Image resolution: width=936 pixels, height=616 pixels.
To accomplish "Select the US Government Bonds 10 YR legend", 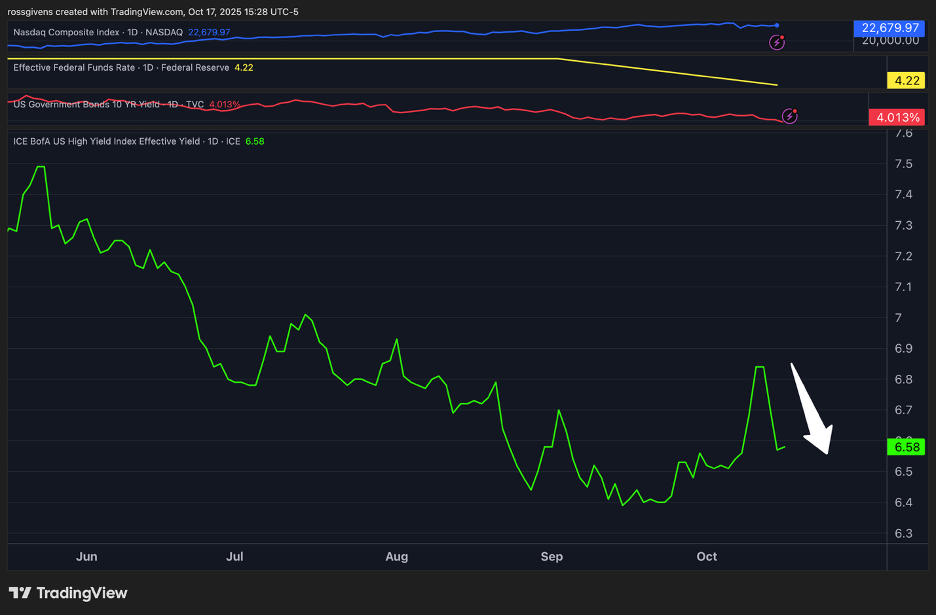I will [x=110, y=104].
